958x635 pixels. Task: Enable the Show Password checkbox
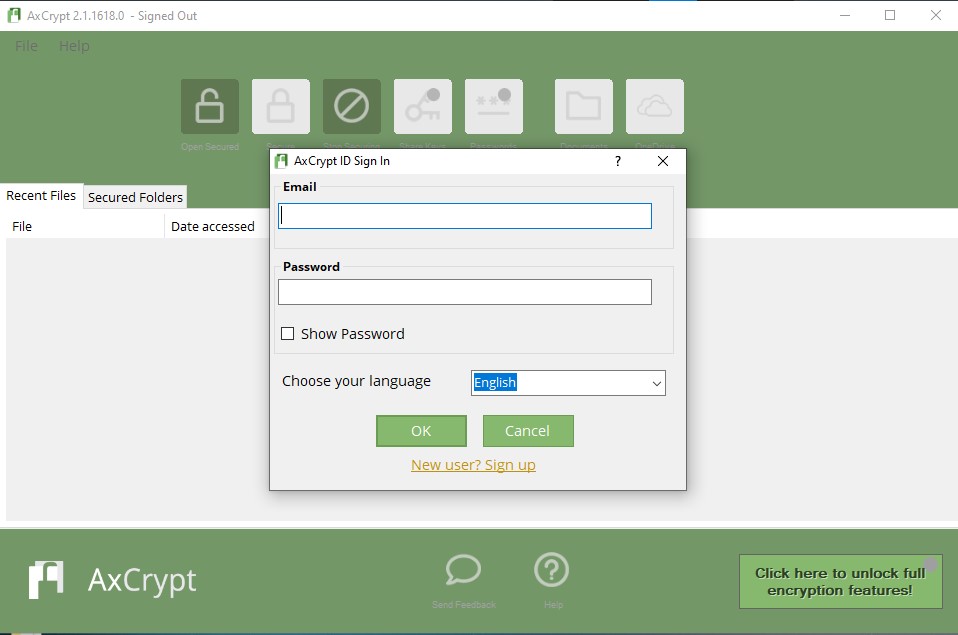point(287,334)
